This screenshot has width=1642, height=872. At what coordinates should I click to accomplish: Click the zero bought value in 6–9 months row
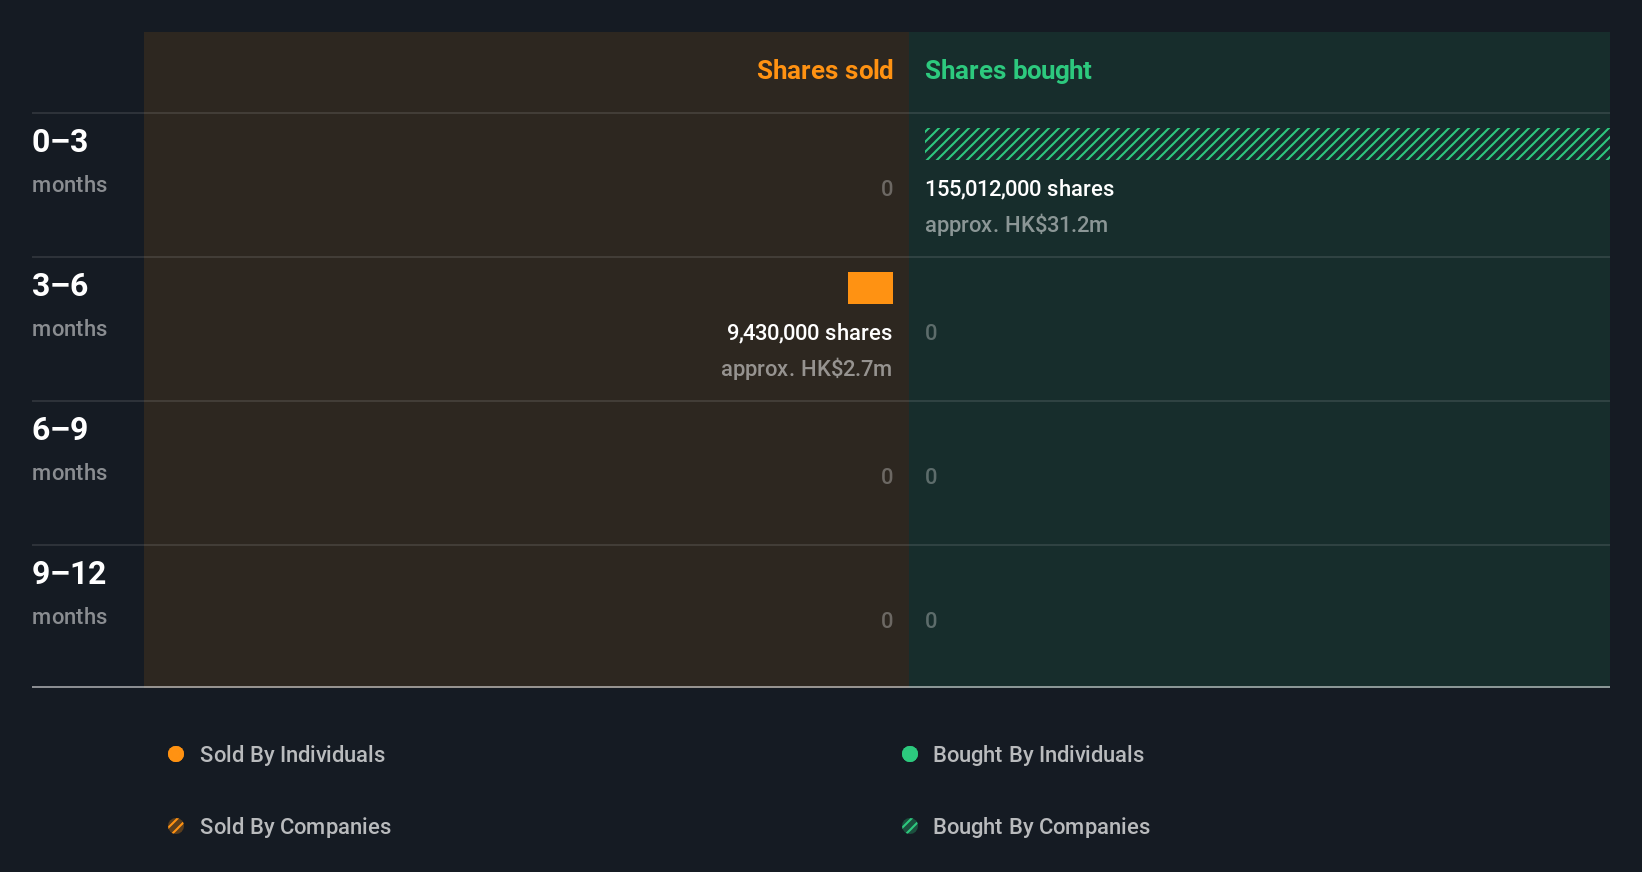(931, 476)
